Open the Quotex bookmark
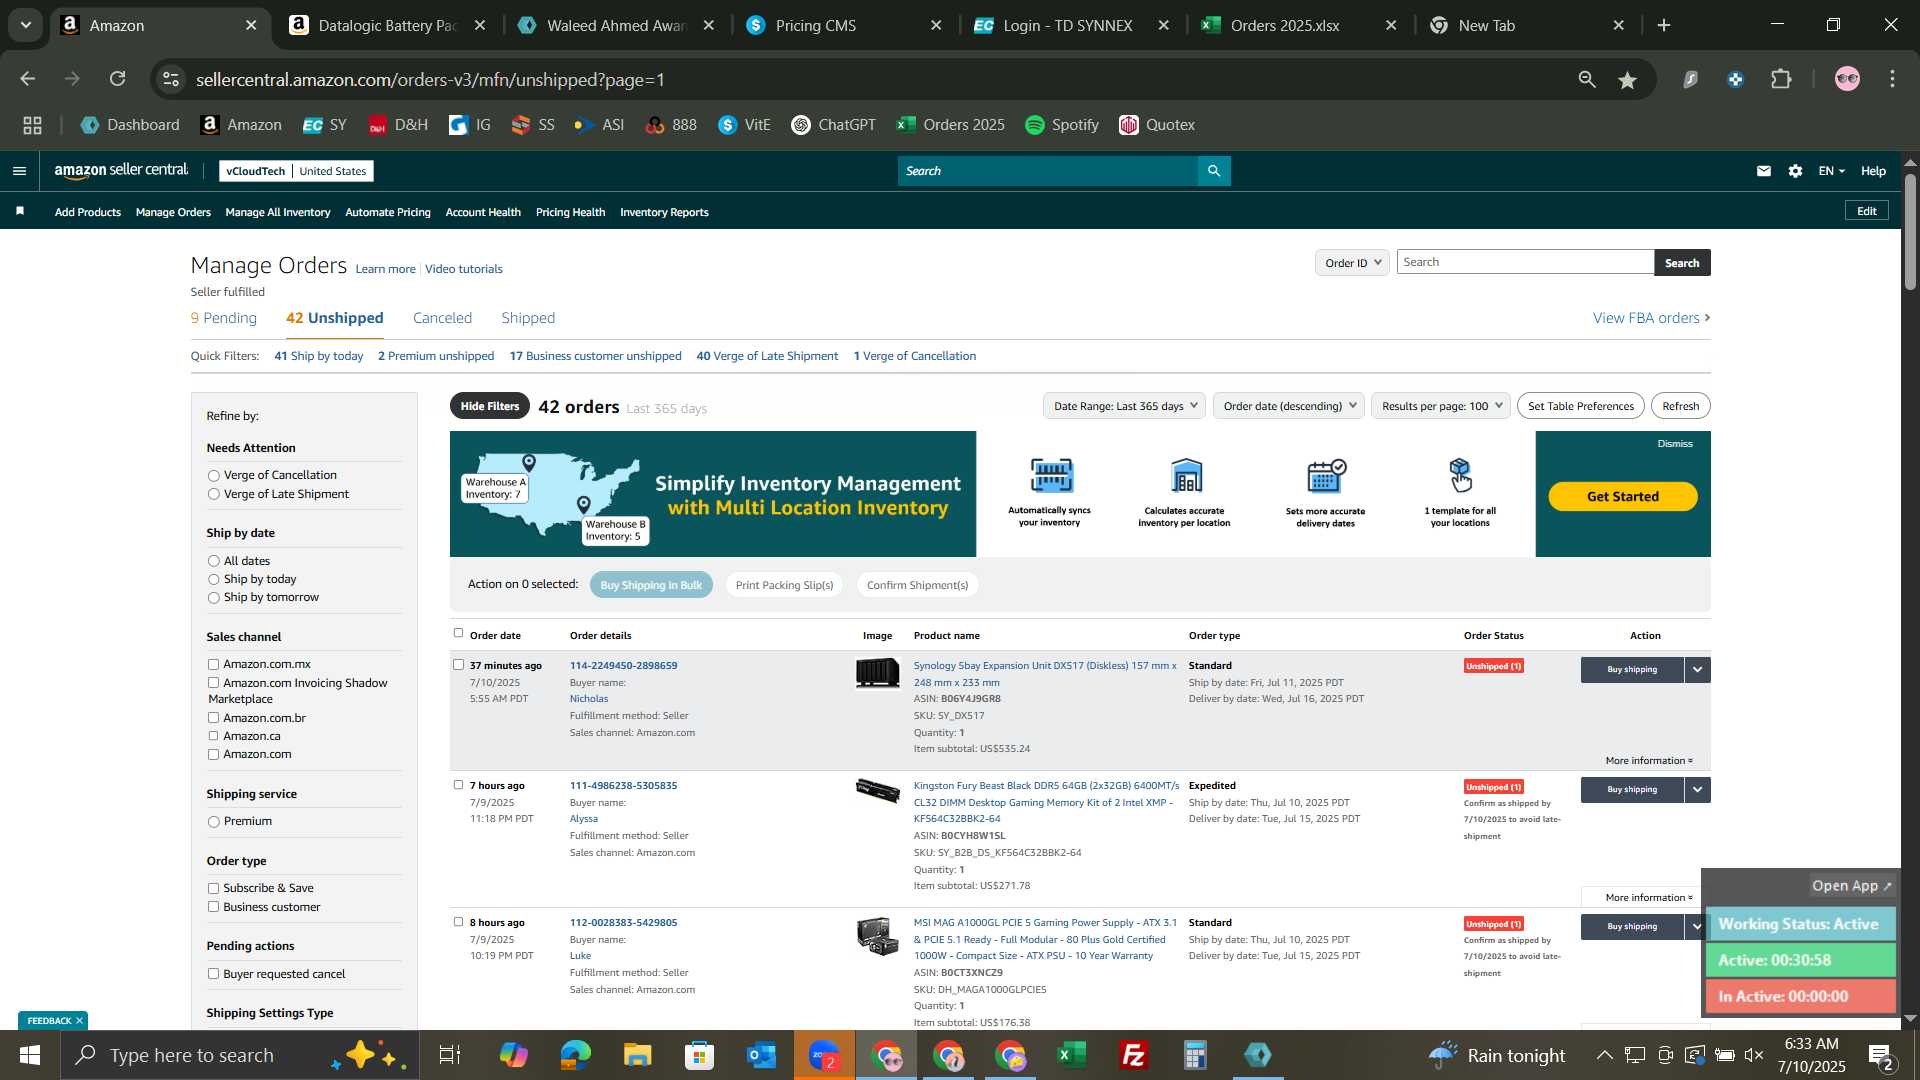This screenshot has width=1920, height=1080. [1157, 125]
